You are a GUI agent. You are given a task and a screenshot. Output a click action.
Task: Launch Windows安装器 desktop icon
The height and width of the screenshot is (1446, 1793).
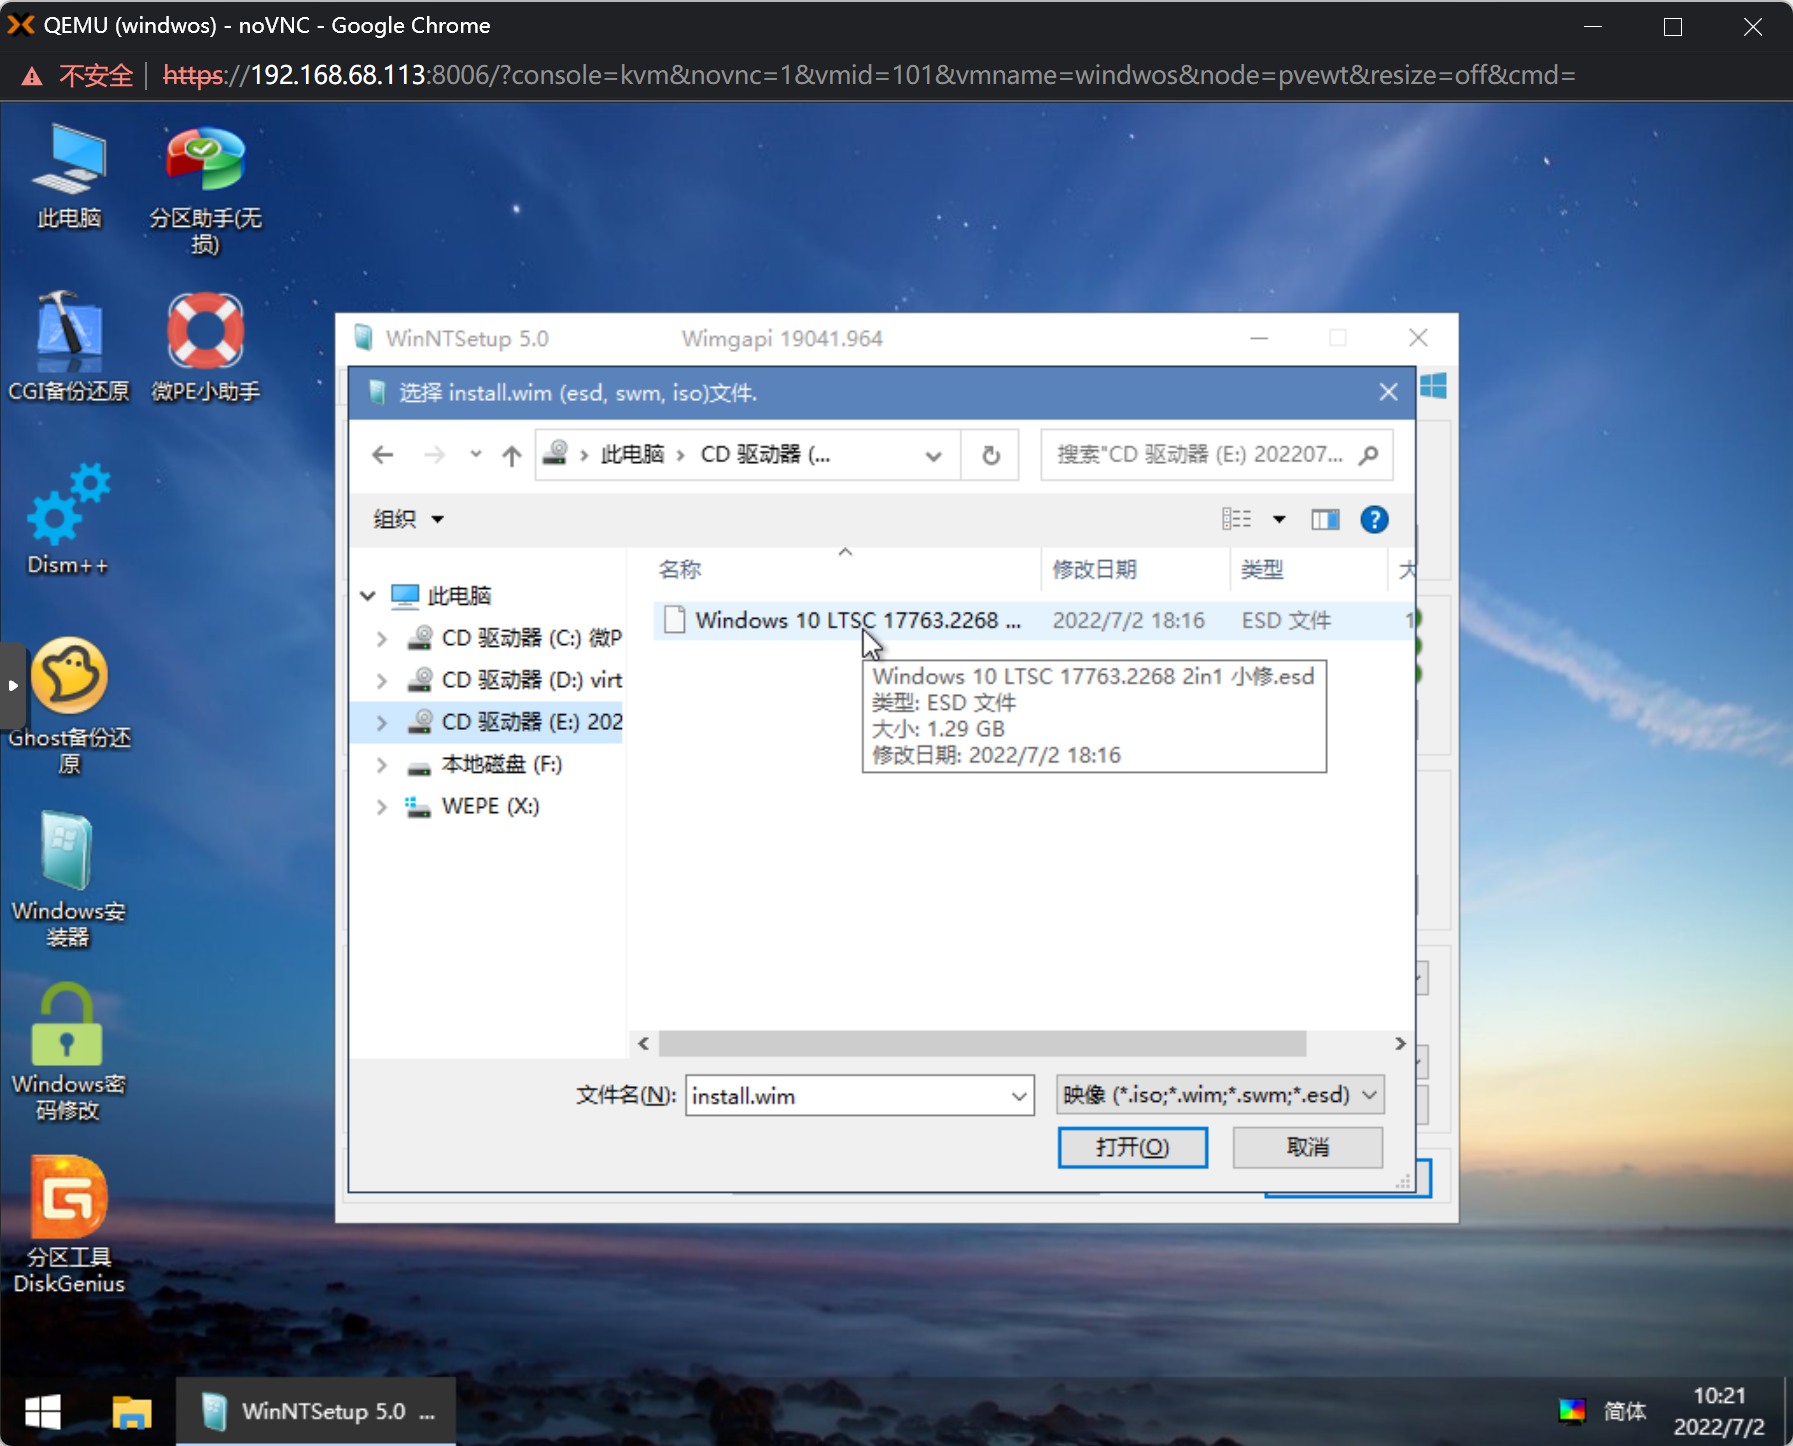click(x=68, y=880)
